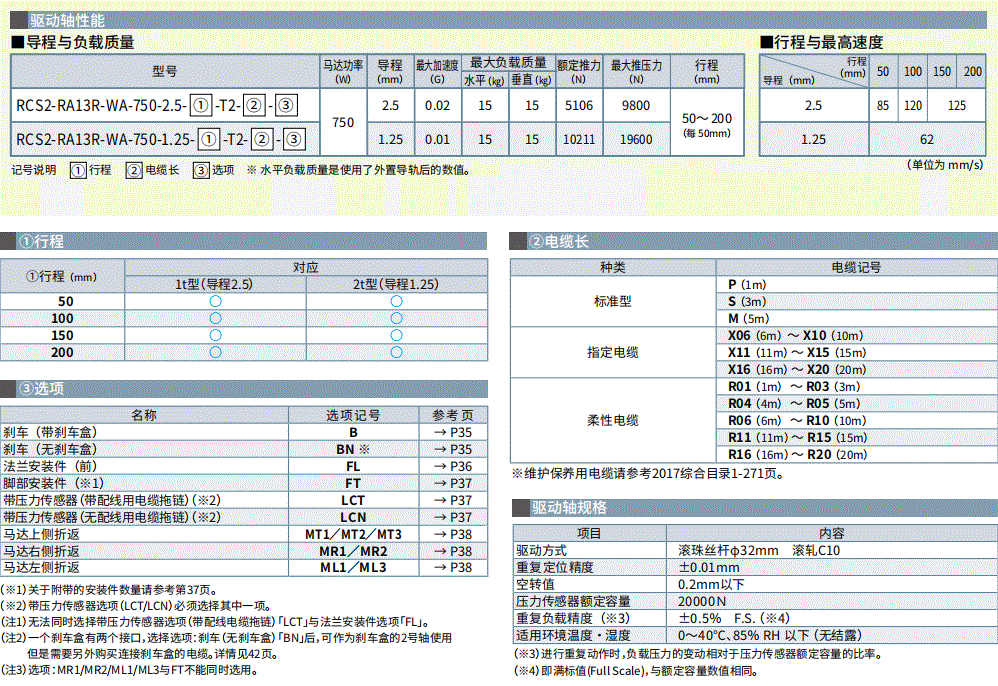Select speed value 85 in speed table
This screenshot has width=998, height=686.
(883, 106)
